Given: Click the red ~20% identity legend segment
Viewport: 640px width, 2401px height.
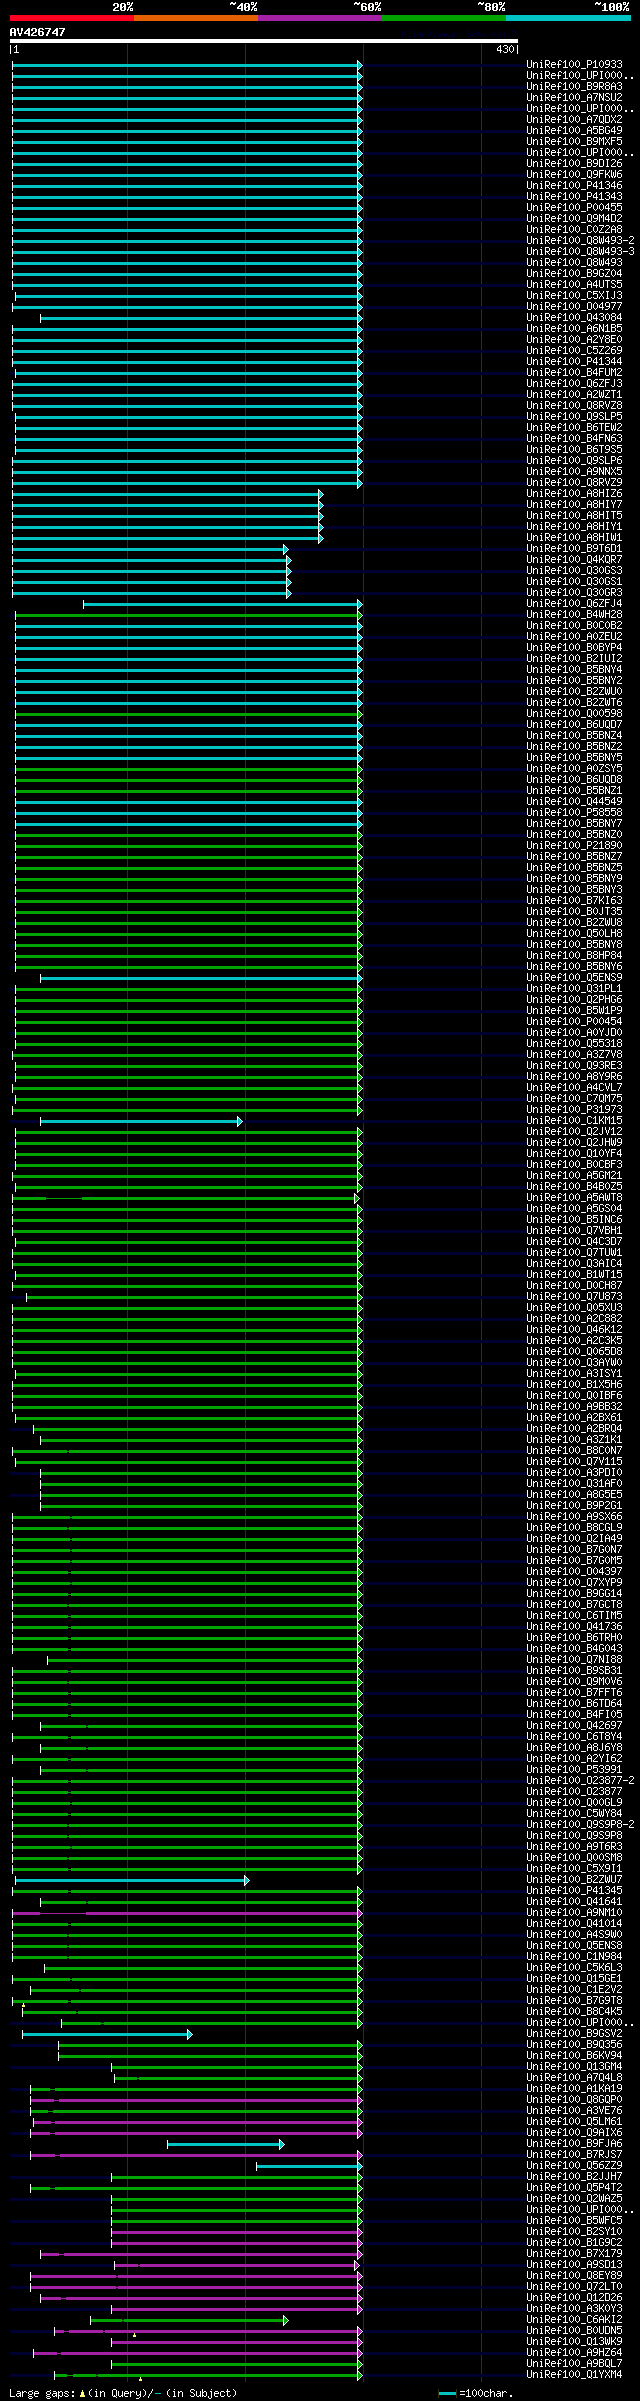Looking at the screenshot, I should pyautogui.click(x=71, y=17).
